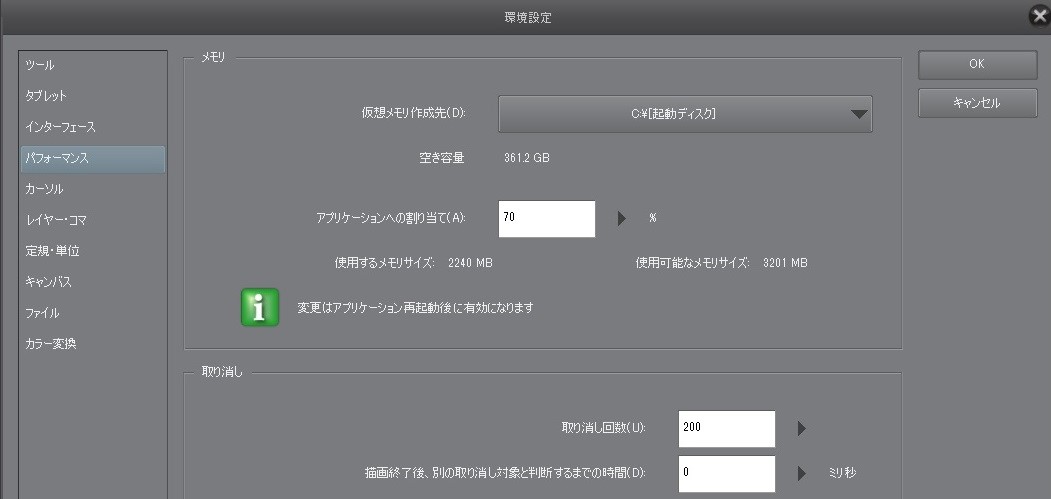The height and width of the screenshot is (499, 1051).
Task: Focus the 取り消し回数 input field
Action: (726, 429)
